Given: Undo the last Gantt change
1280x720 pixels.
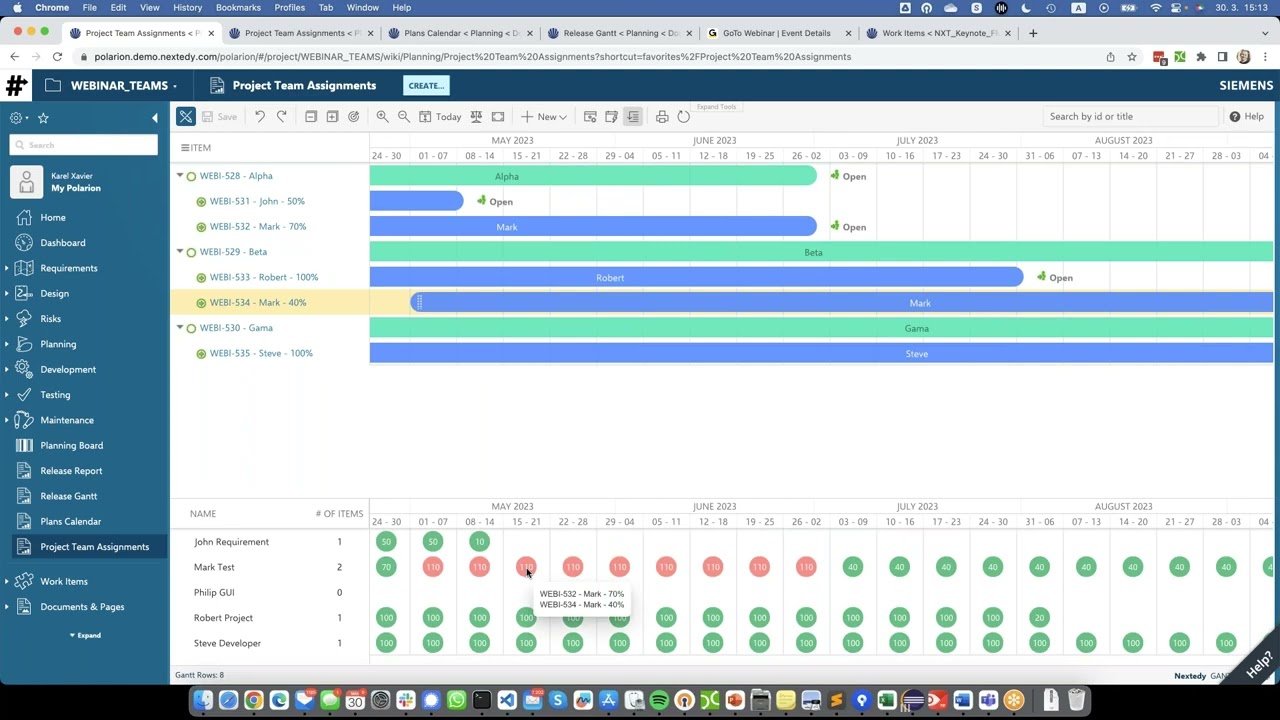Looking at the screenshot, I should [x=260, y=117].
